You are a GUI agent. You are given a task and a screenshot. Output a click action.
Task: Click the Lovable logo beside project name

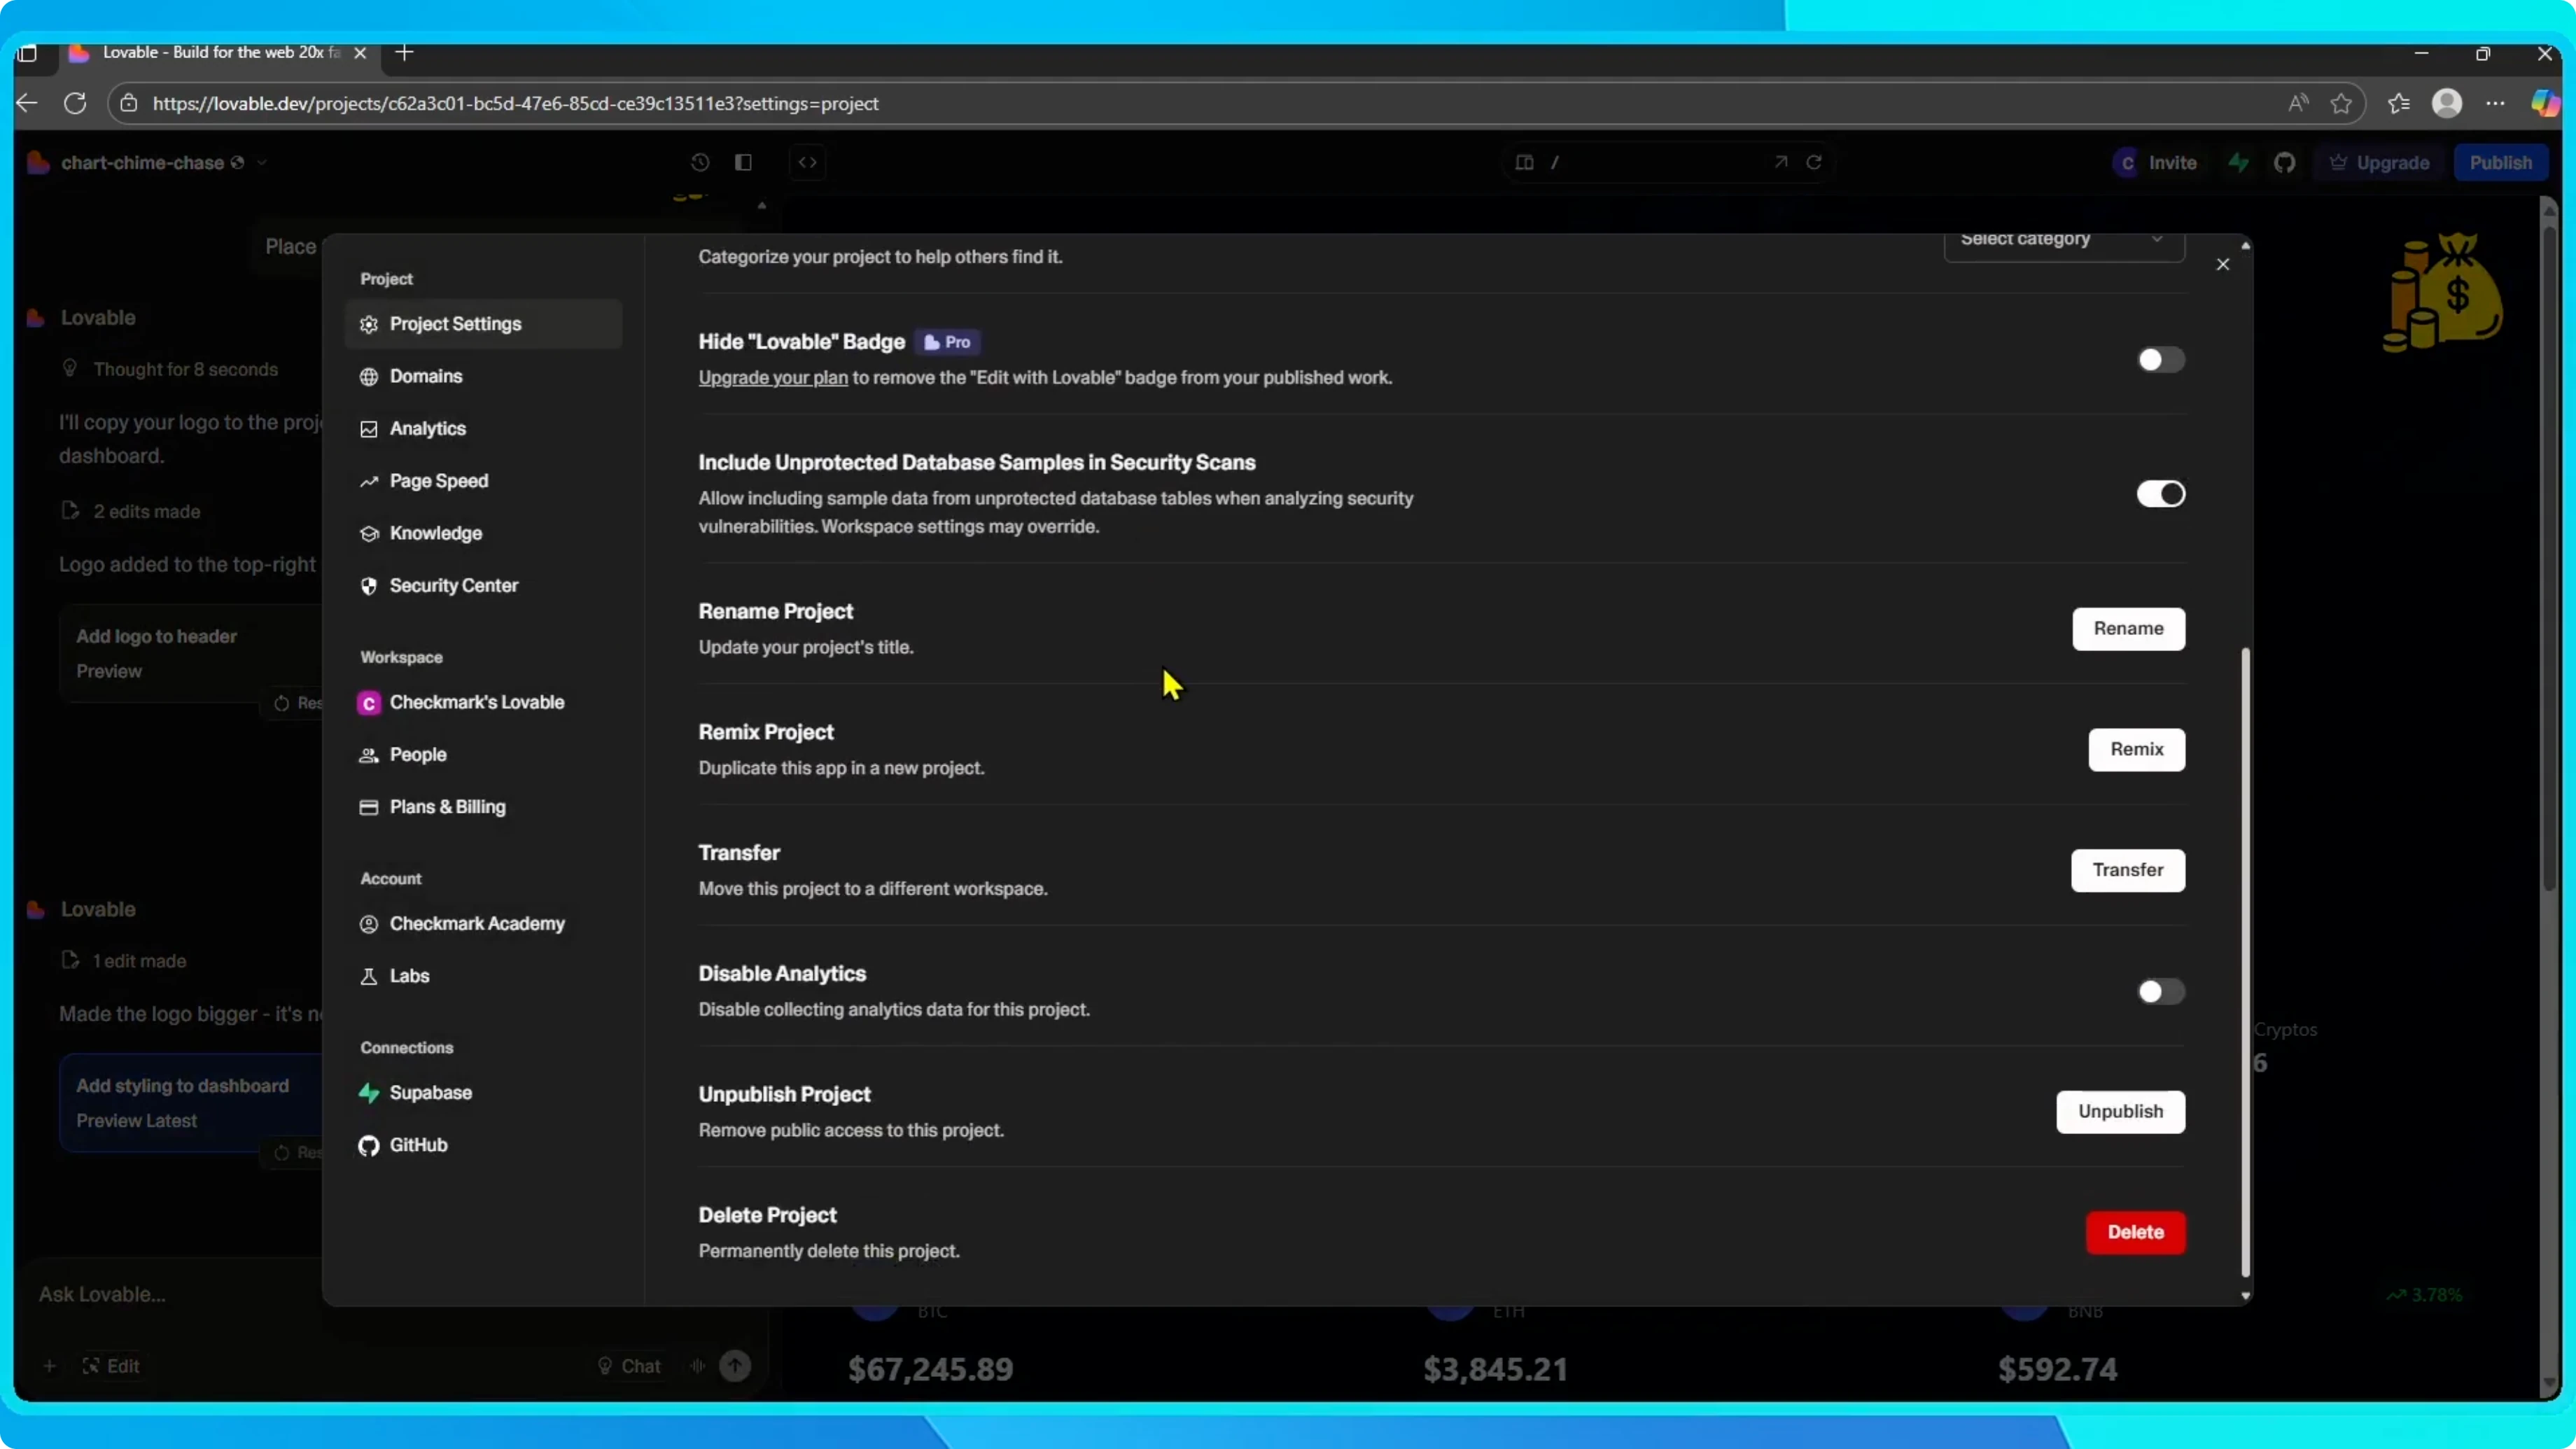[x=38, y=162]
